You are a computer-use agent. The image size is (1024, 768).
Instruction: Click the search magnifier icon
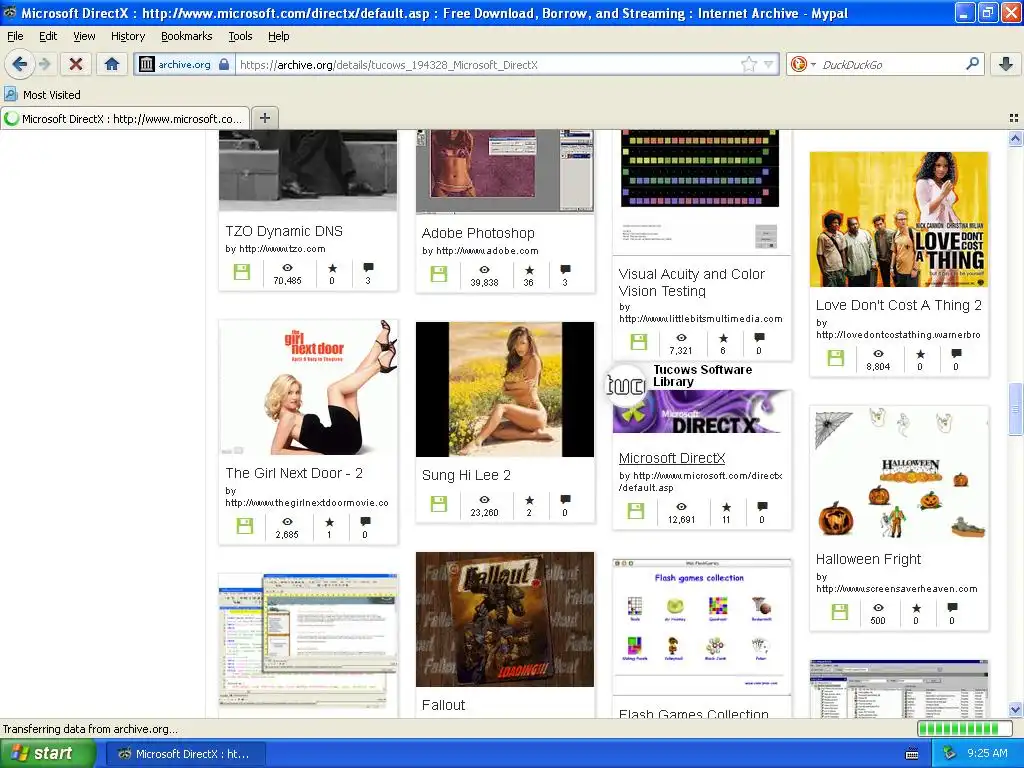click(972, 64)
